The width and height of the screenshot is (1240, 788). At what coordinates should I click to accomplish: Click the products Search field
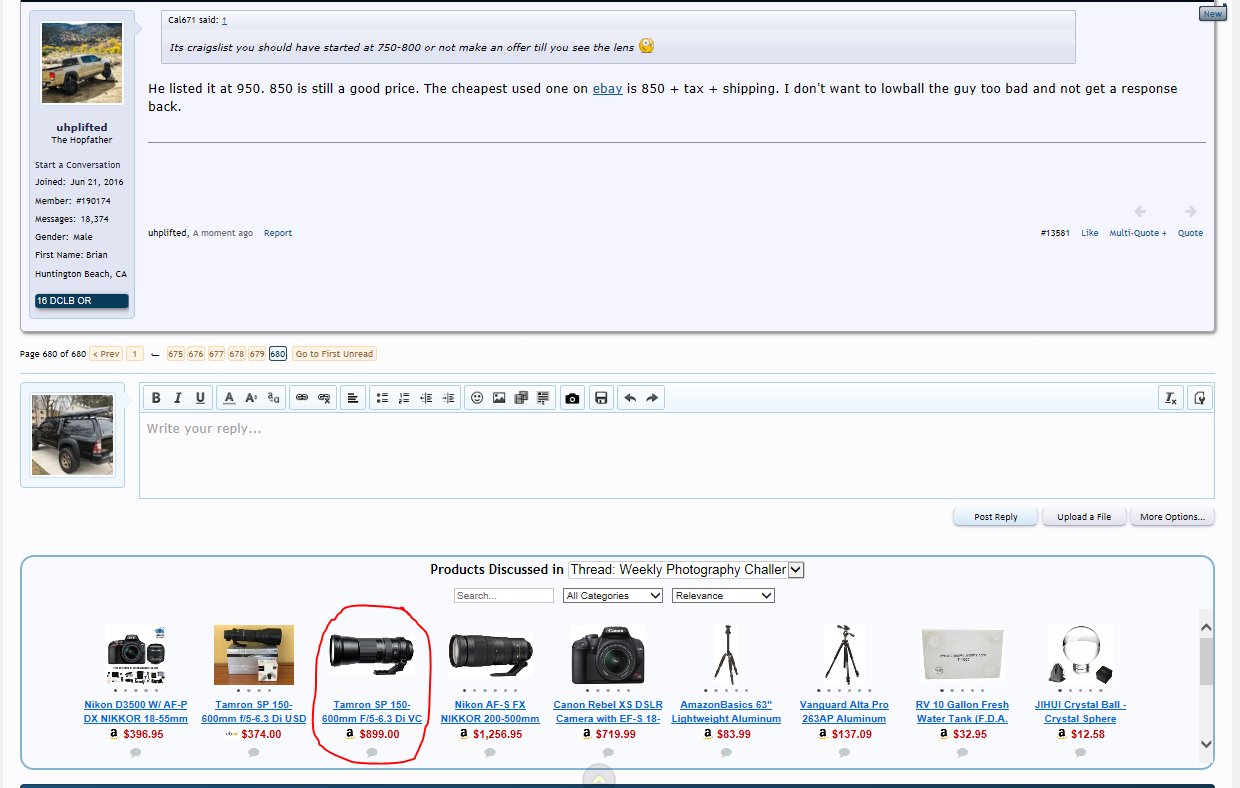[x=503, y=595]
